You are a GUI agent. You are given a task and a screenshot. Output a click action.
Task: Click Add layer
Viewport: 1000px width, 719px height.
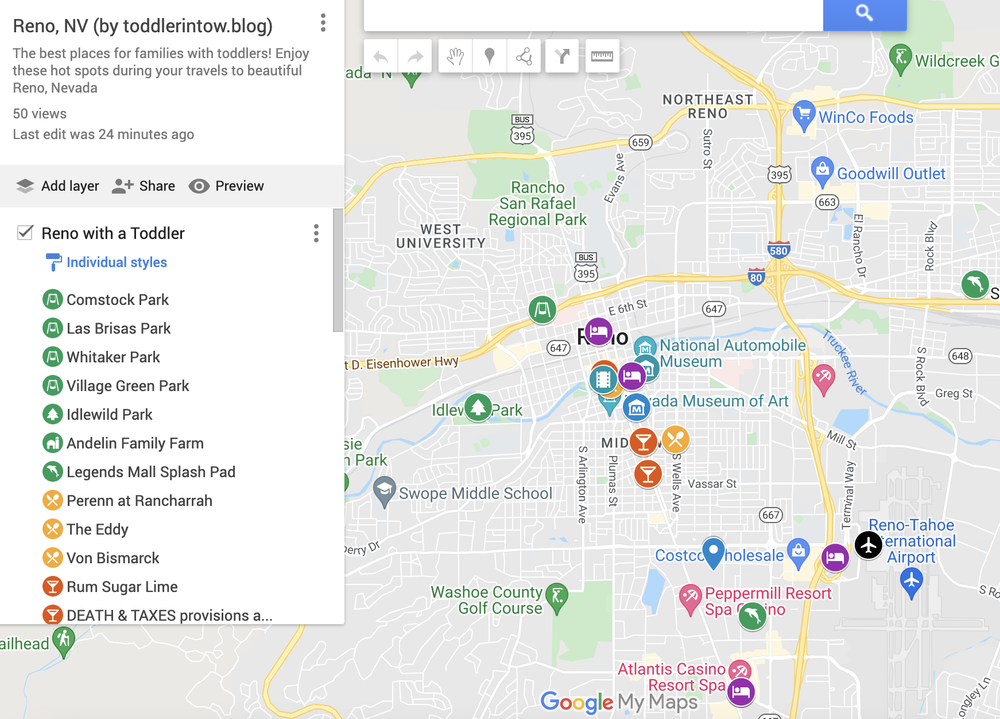point(57,186)
